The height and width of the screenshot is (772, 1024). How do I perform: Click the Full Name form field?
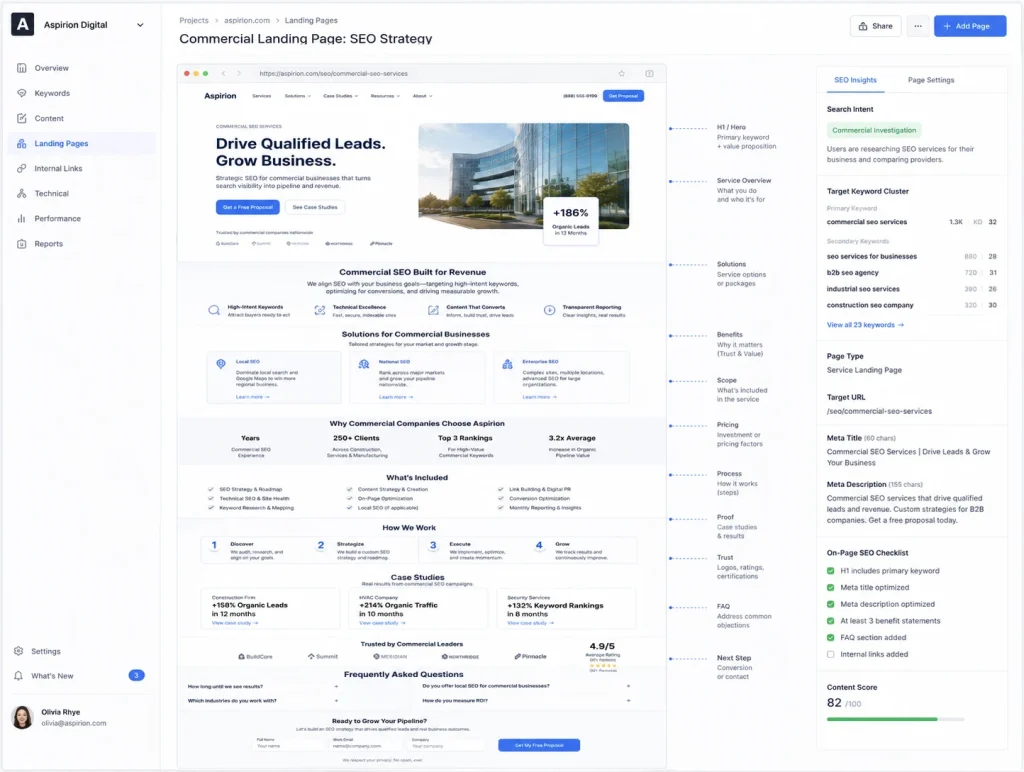tap(289, 745)
